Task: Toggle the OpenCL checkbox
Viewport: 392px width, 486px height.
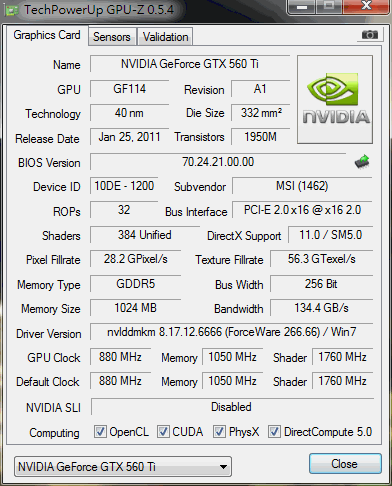Action: click(100, 431)
